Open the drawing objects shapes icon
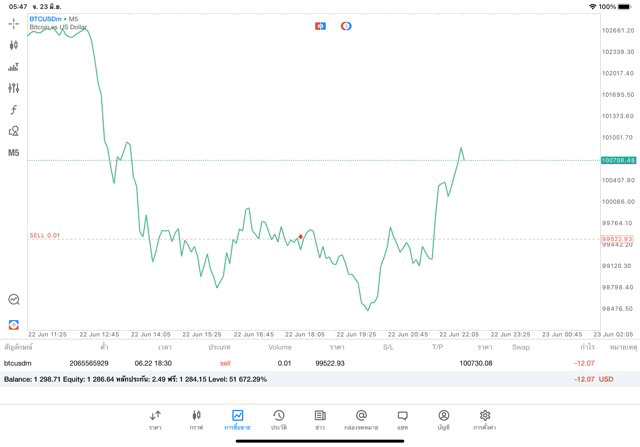 tap(14, 131)
